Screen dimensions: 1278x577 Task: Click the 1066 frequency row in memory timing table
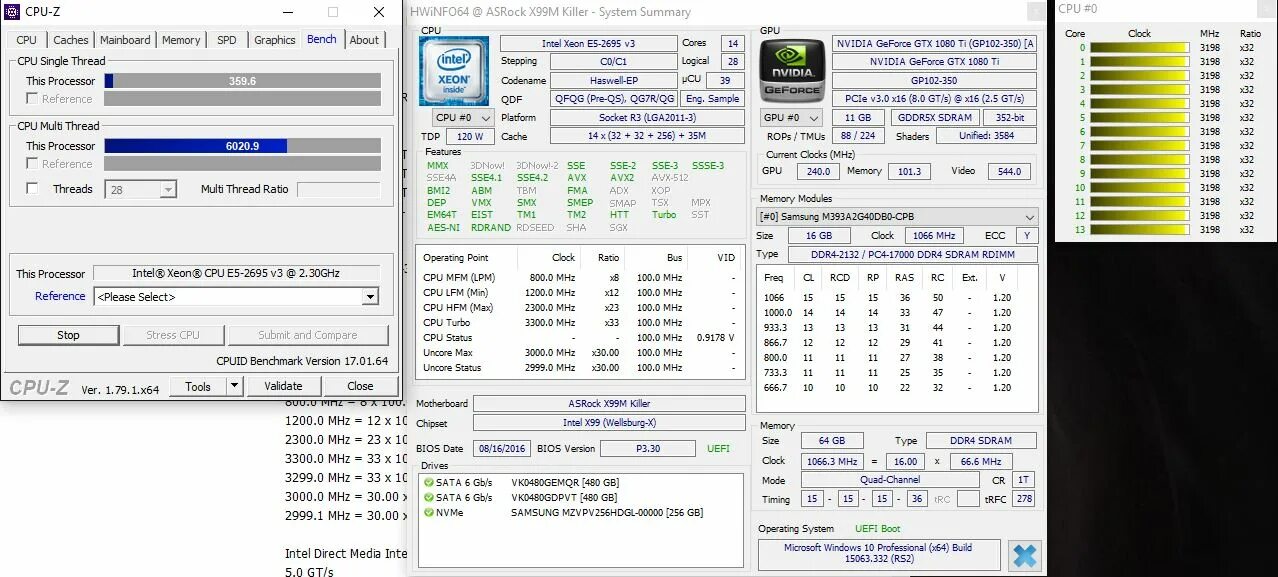897,298
